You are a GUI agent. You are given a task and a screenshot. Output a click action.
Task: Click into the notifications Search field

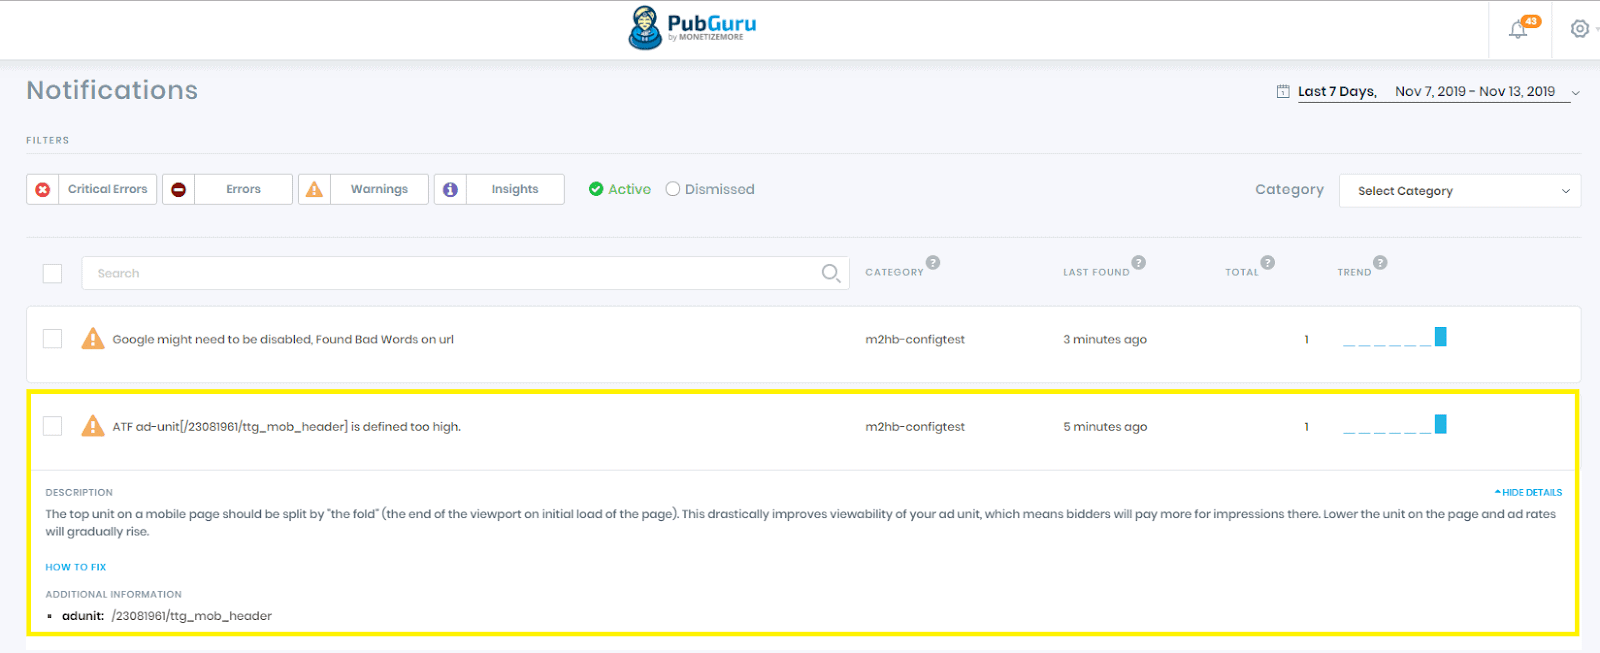click(x=450, y=273)
